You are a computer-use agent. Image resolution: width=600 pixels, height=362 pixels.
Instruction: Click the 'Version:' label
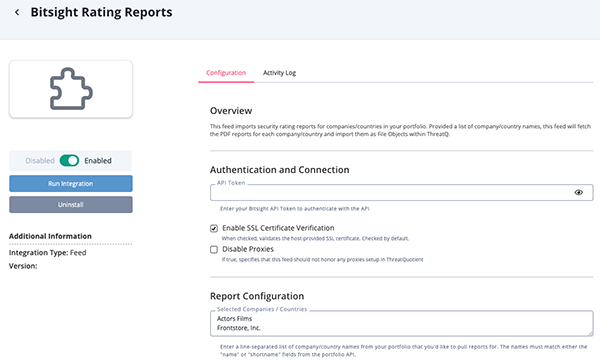click(23, 266)
